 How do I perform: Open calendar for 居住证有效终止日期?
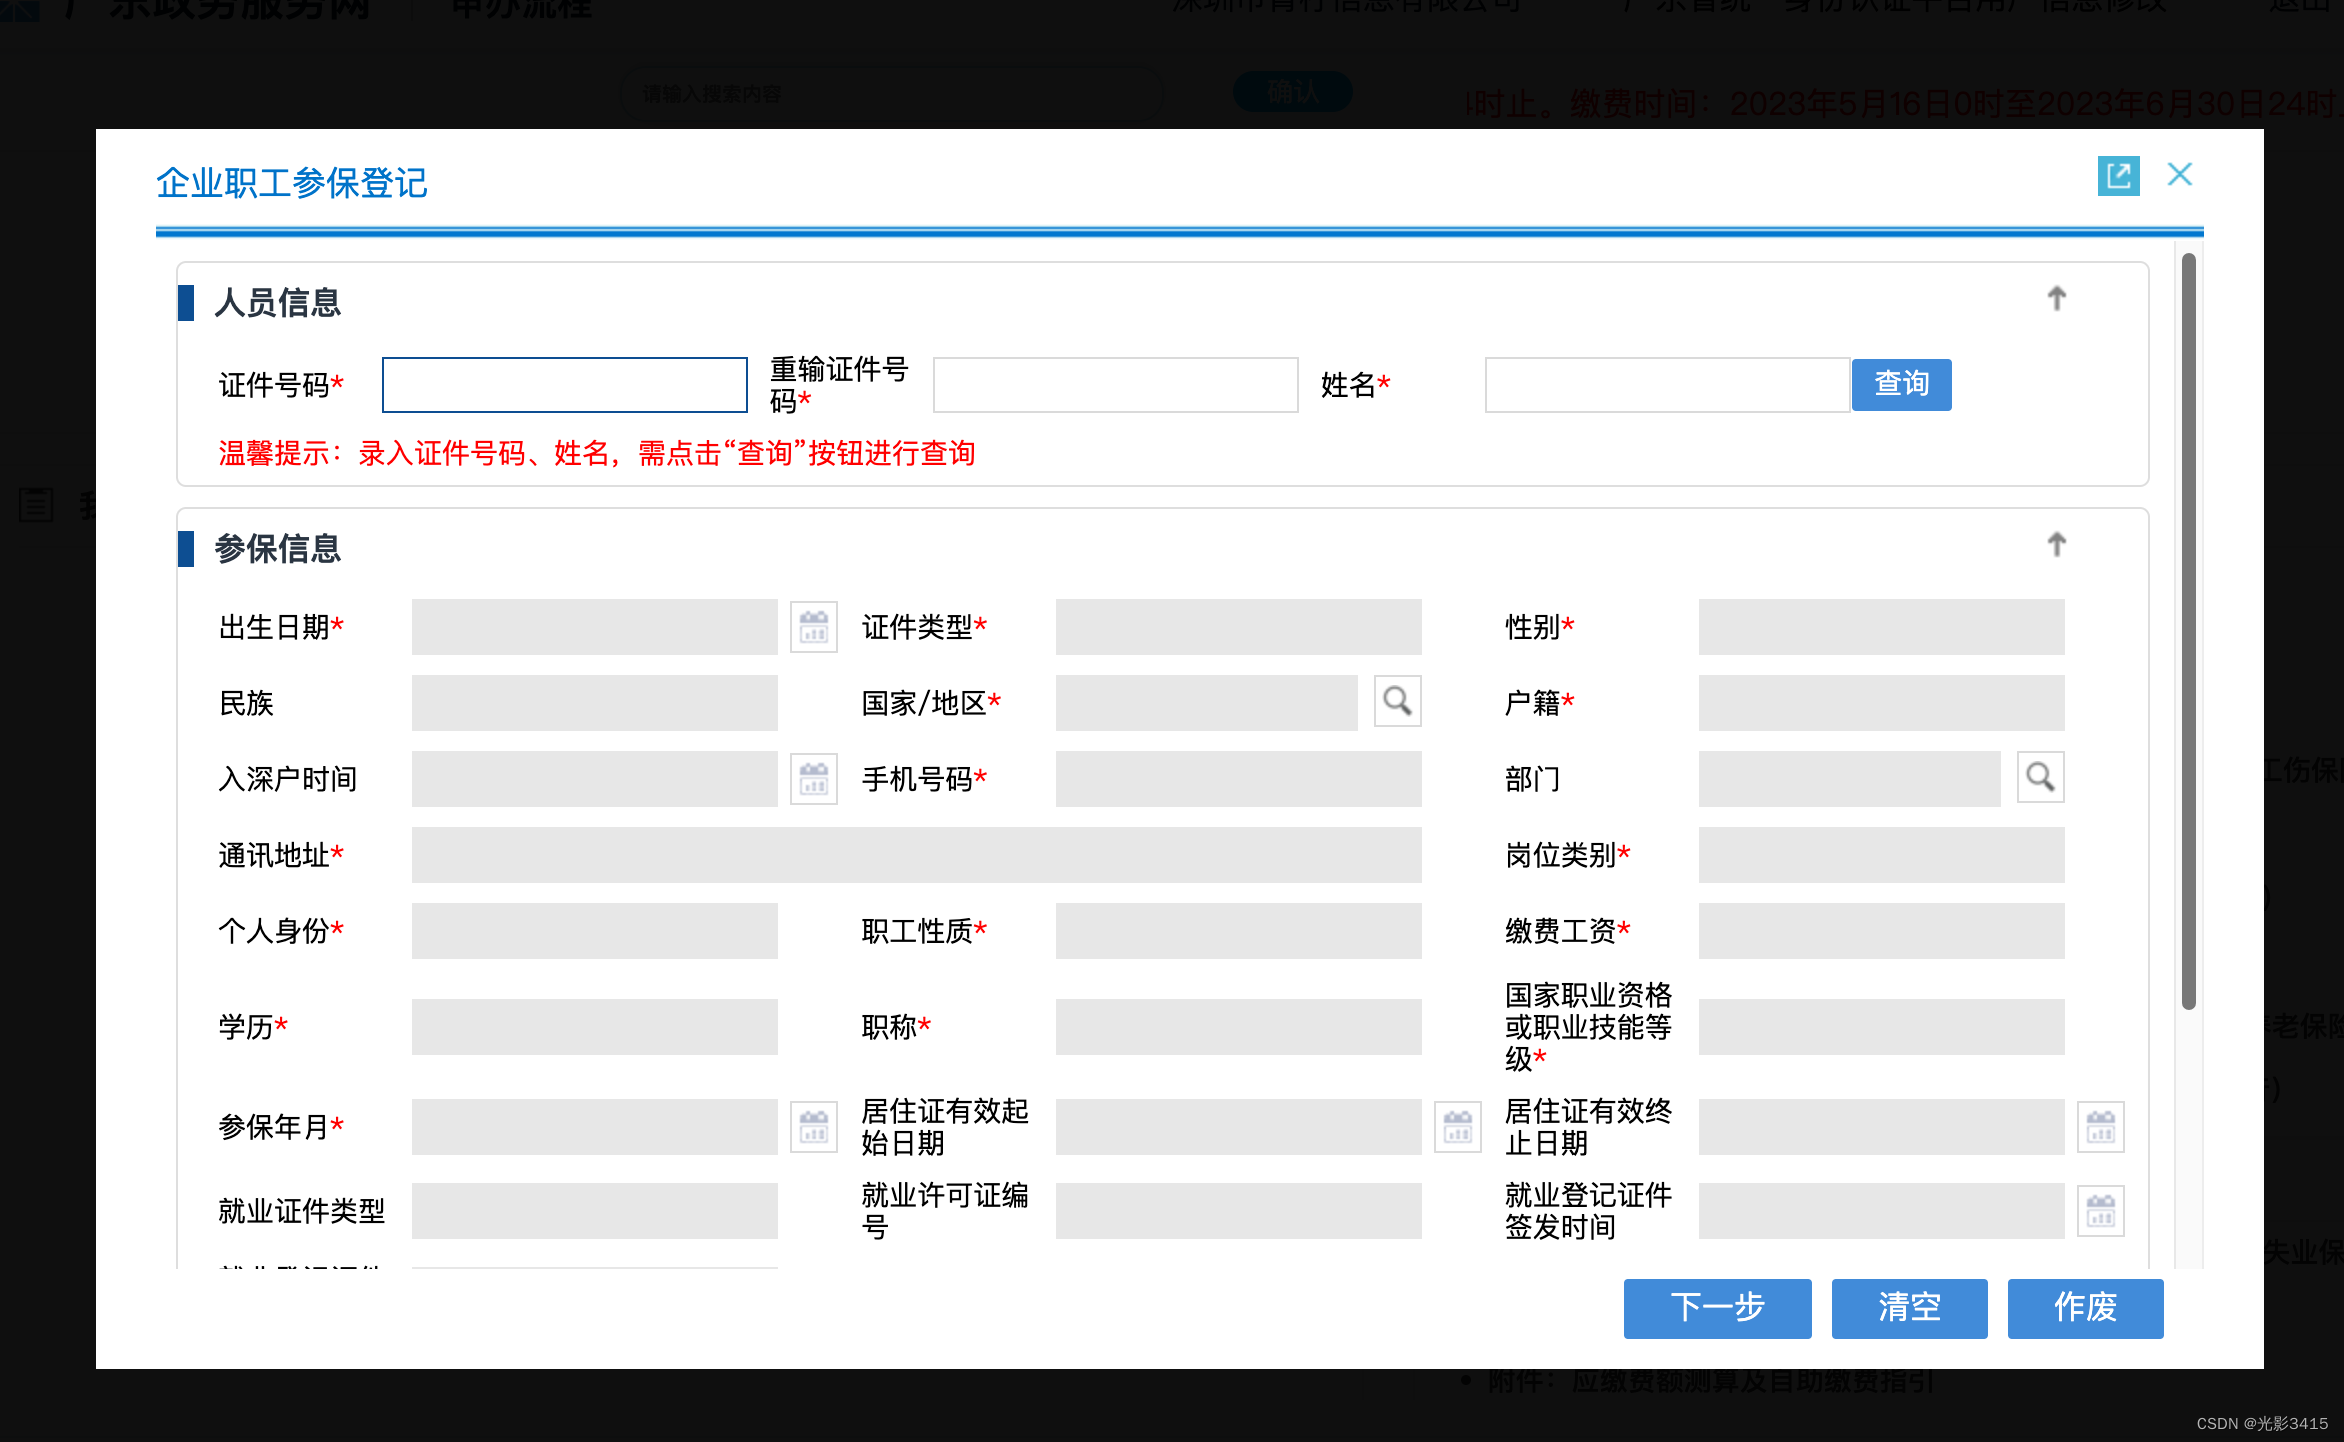tap(2100, 1127)
